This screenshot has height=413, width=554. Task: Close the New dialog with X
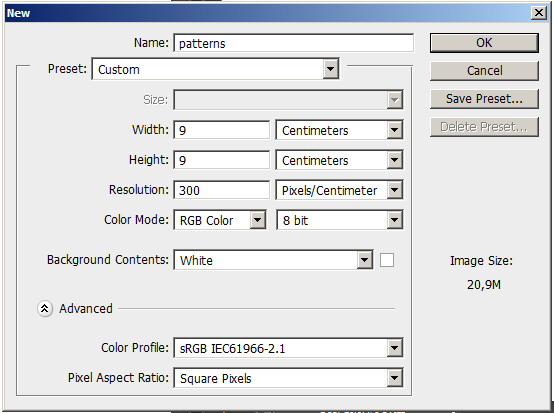[539, 13]
